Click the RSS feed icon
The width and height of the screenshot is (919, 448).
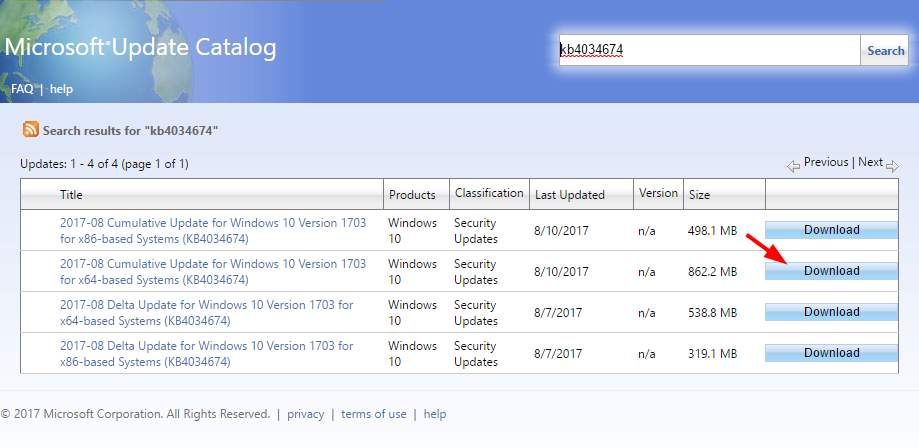click(x=30, y=130)
